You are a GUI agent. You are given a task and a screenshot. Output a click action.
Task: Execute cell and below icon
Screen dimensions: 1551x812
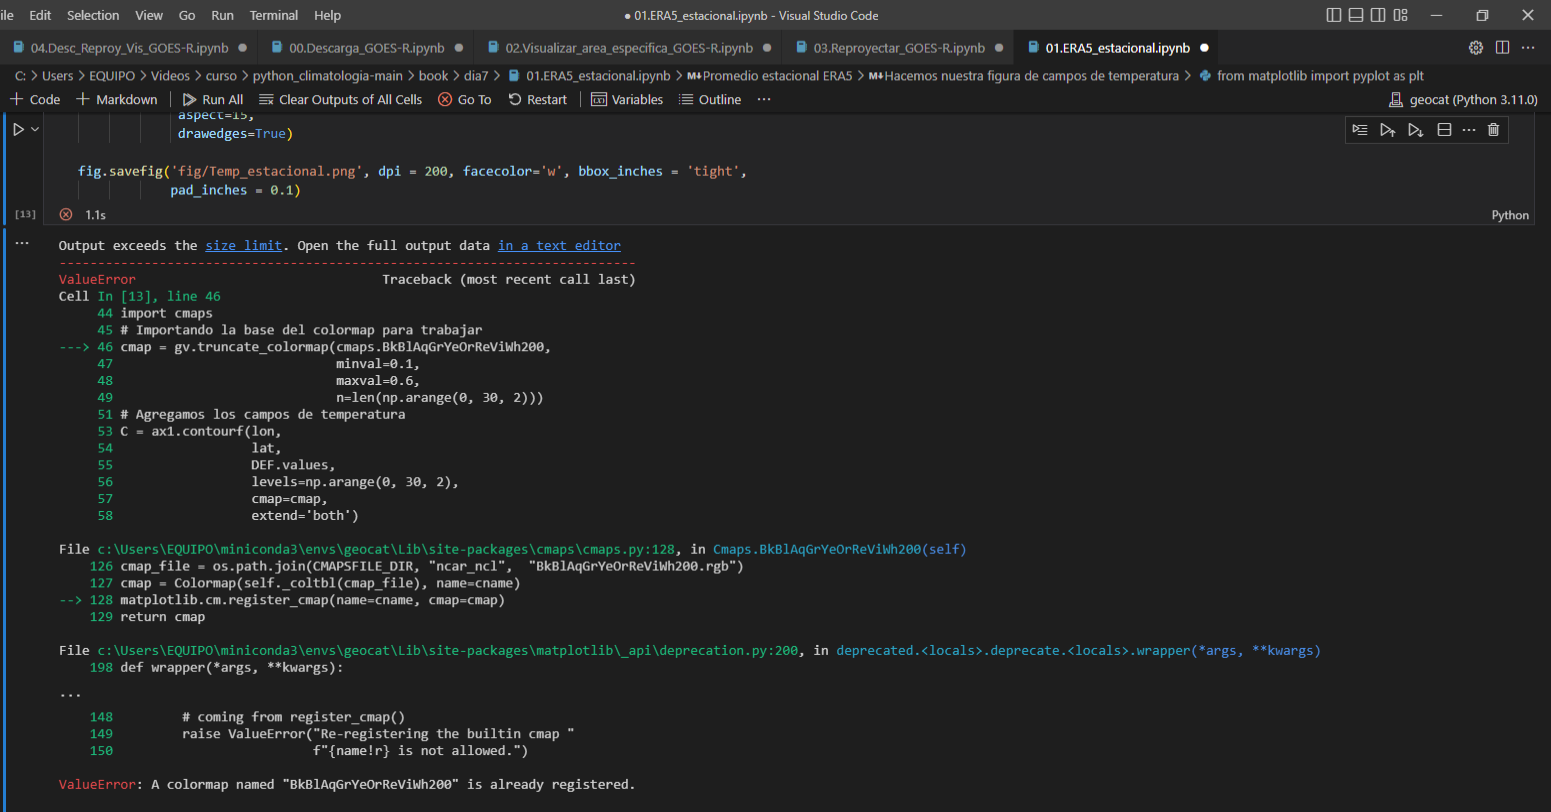1415,129
